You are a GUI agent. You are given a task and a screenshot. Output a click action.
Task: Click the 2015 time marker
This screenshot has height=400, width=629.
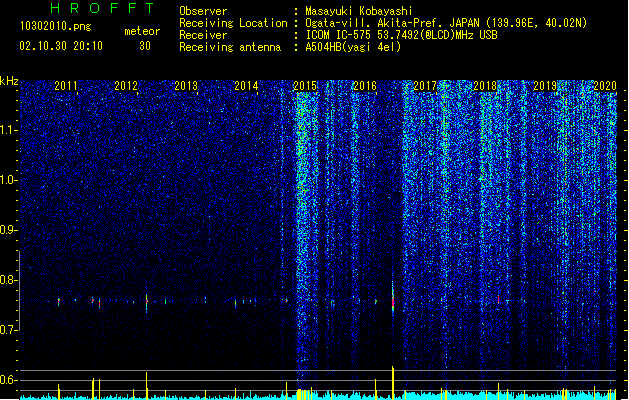tap(305, 86)
